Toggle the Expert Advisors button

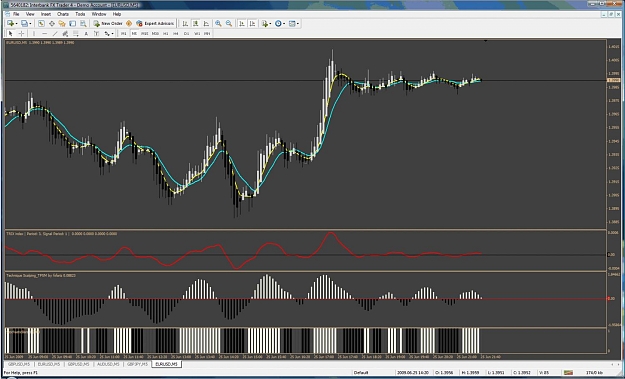coord(155,24)
